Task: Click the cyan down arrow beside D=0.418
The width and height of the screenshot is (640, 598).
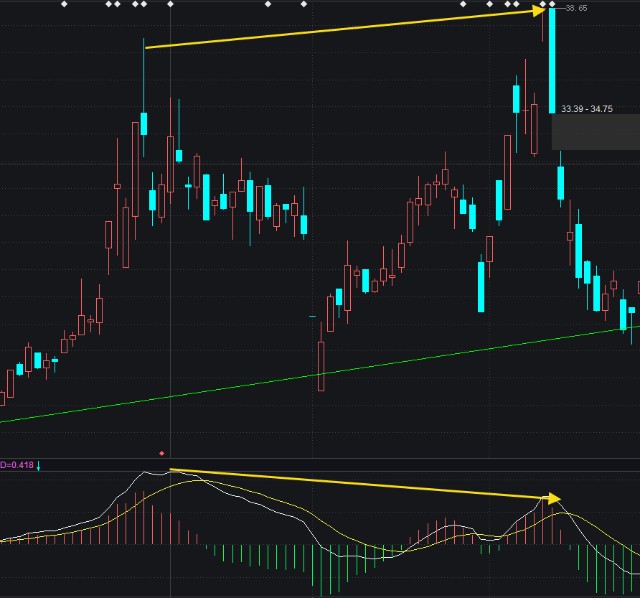Action: point(38,465)
